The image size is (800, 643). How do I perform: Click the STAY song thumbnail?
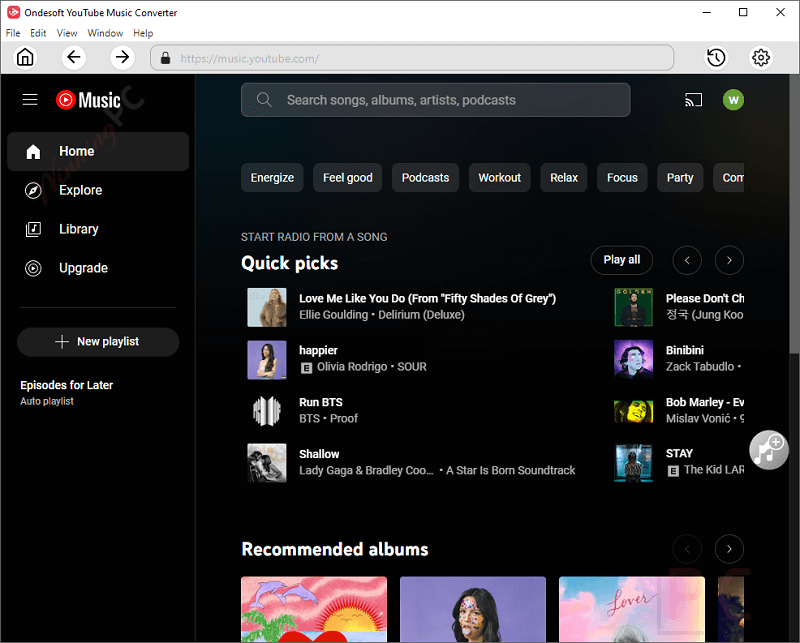pos(634,463)
